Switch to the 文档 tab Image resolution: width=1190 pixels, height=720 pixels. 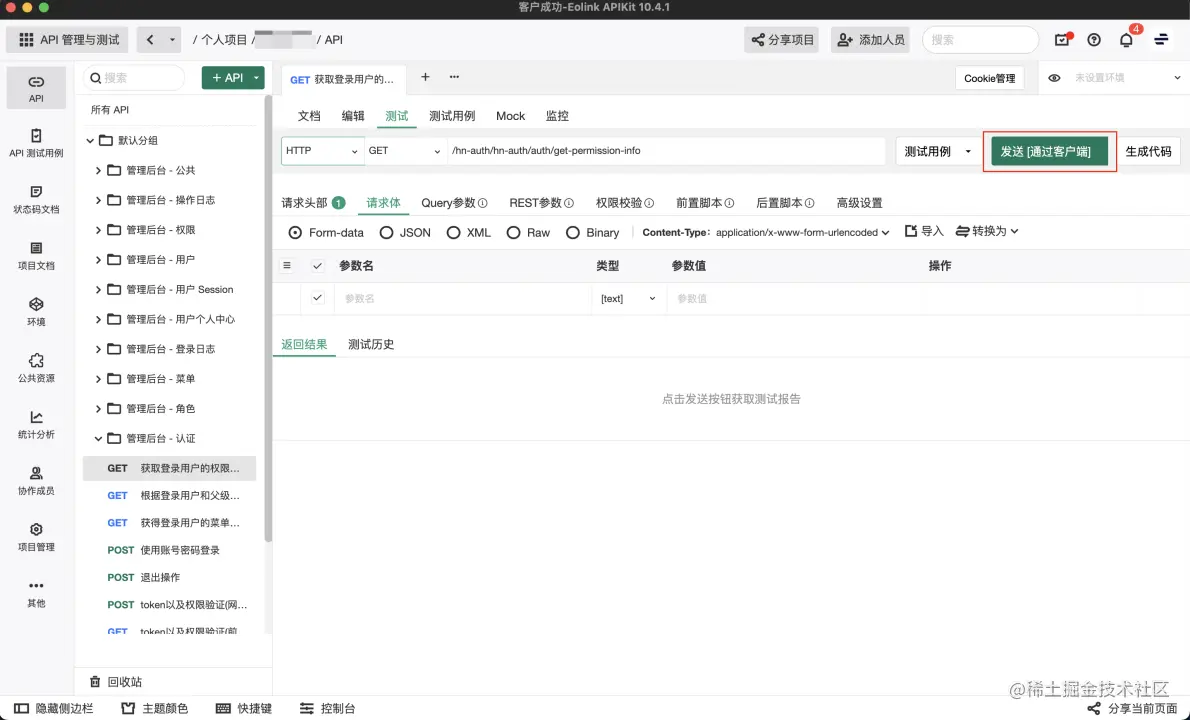click(x=309, y=116)
